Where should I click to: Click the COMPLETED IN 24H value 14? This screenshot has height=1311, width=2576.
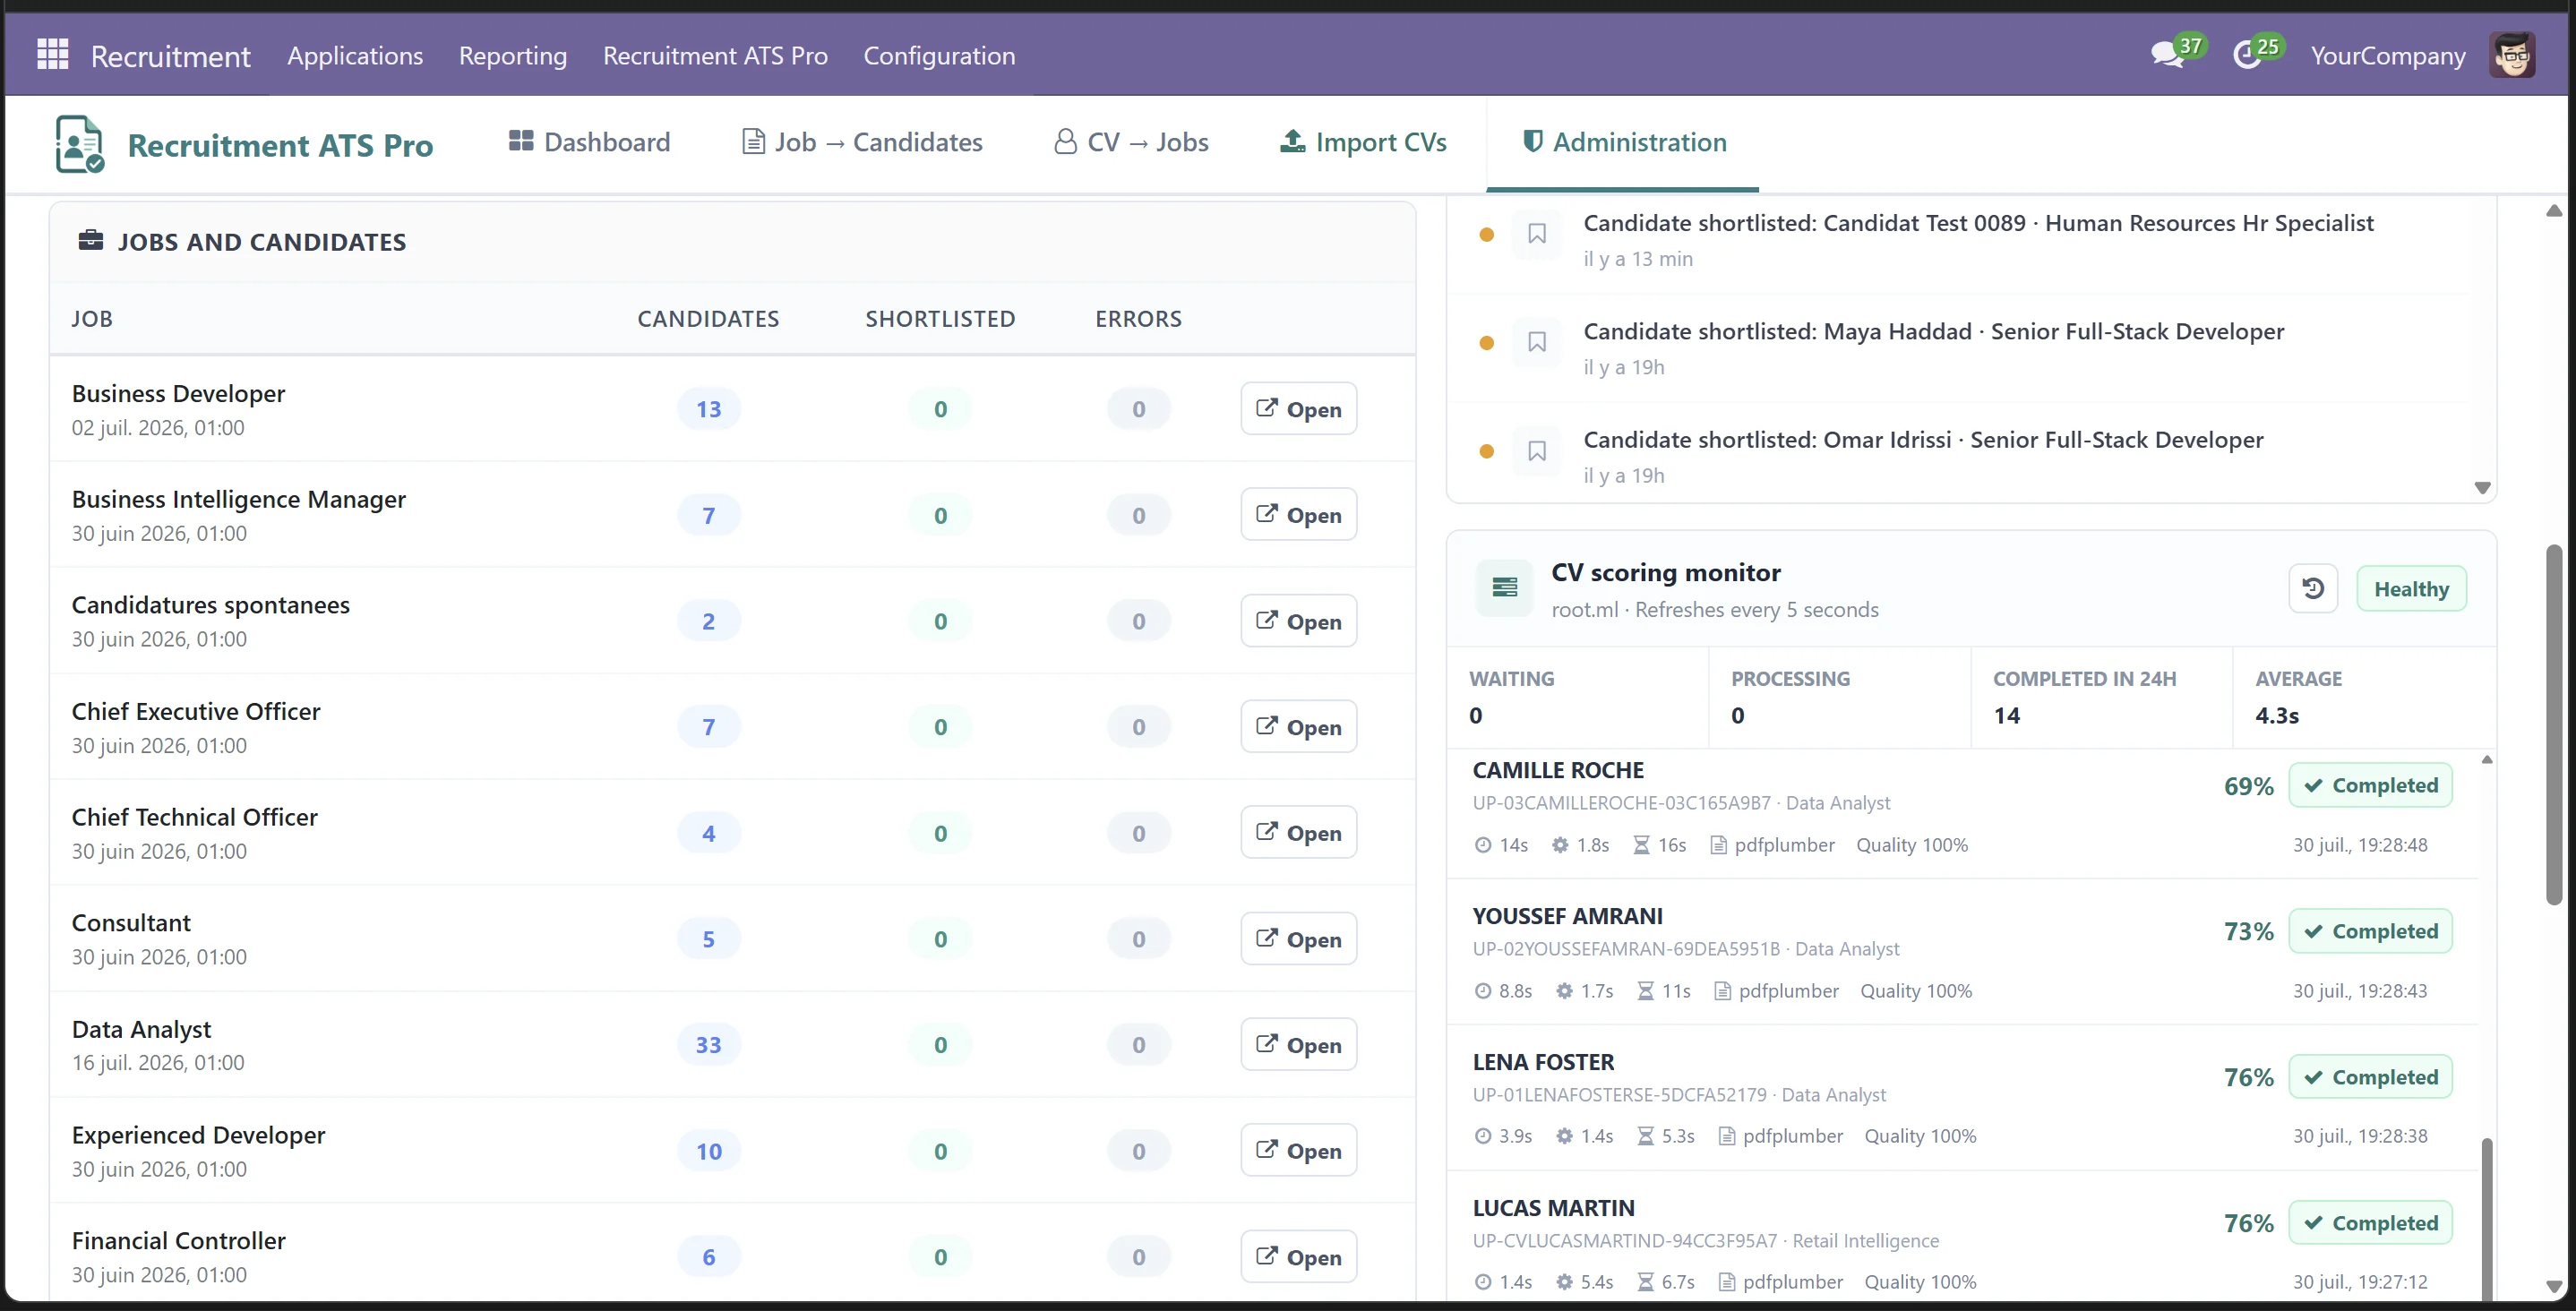coord(2006,715)
